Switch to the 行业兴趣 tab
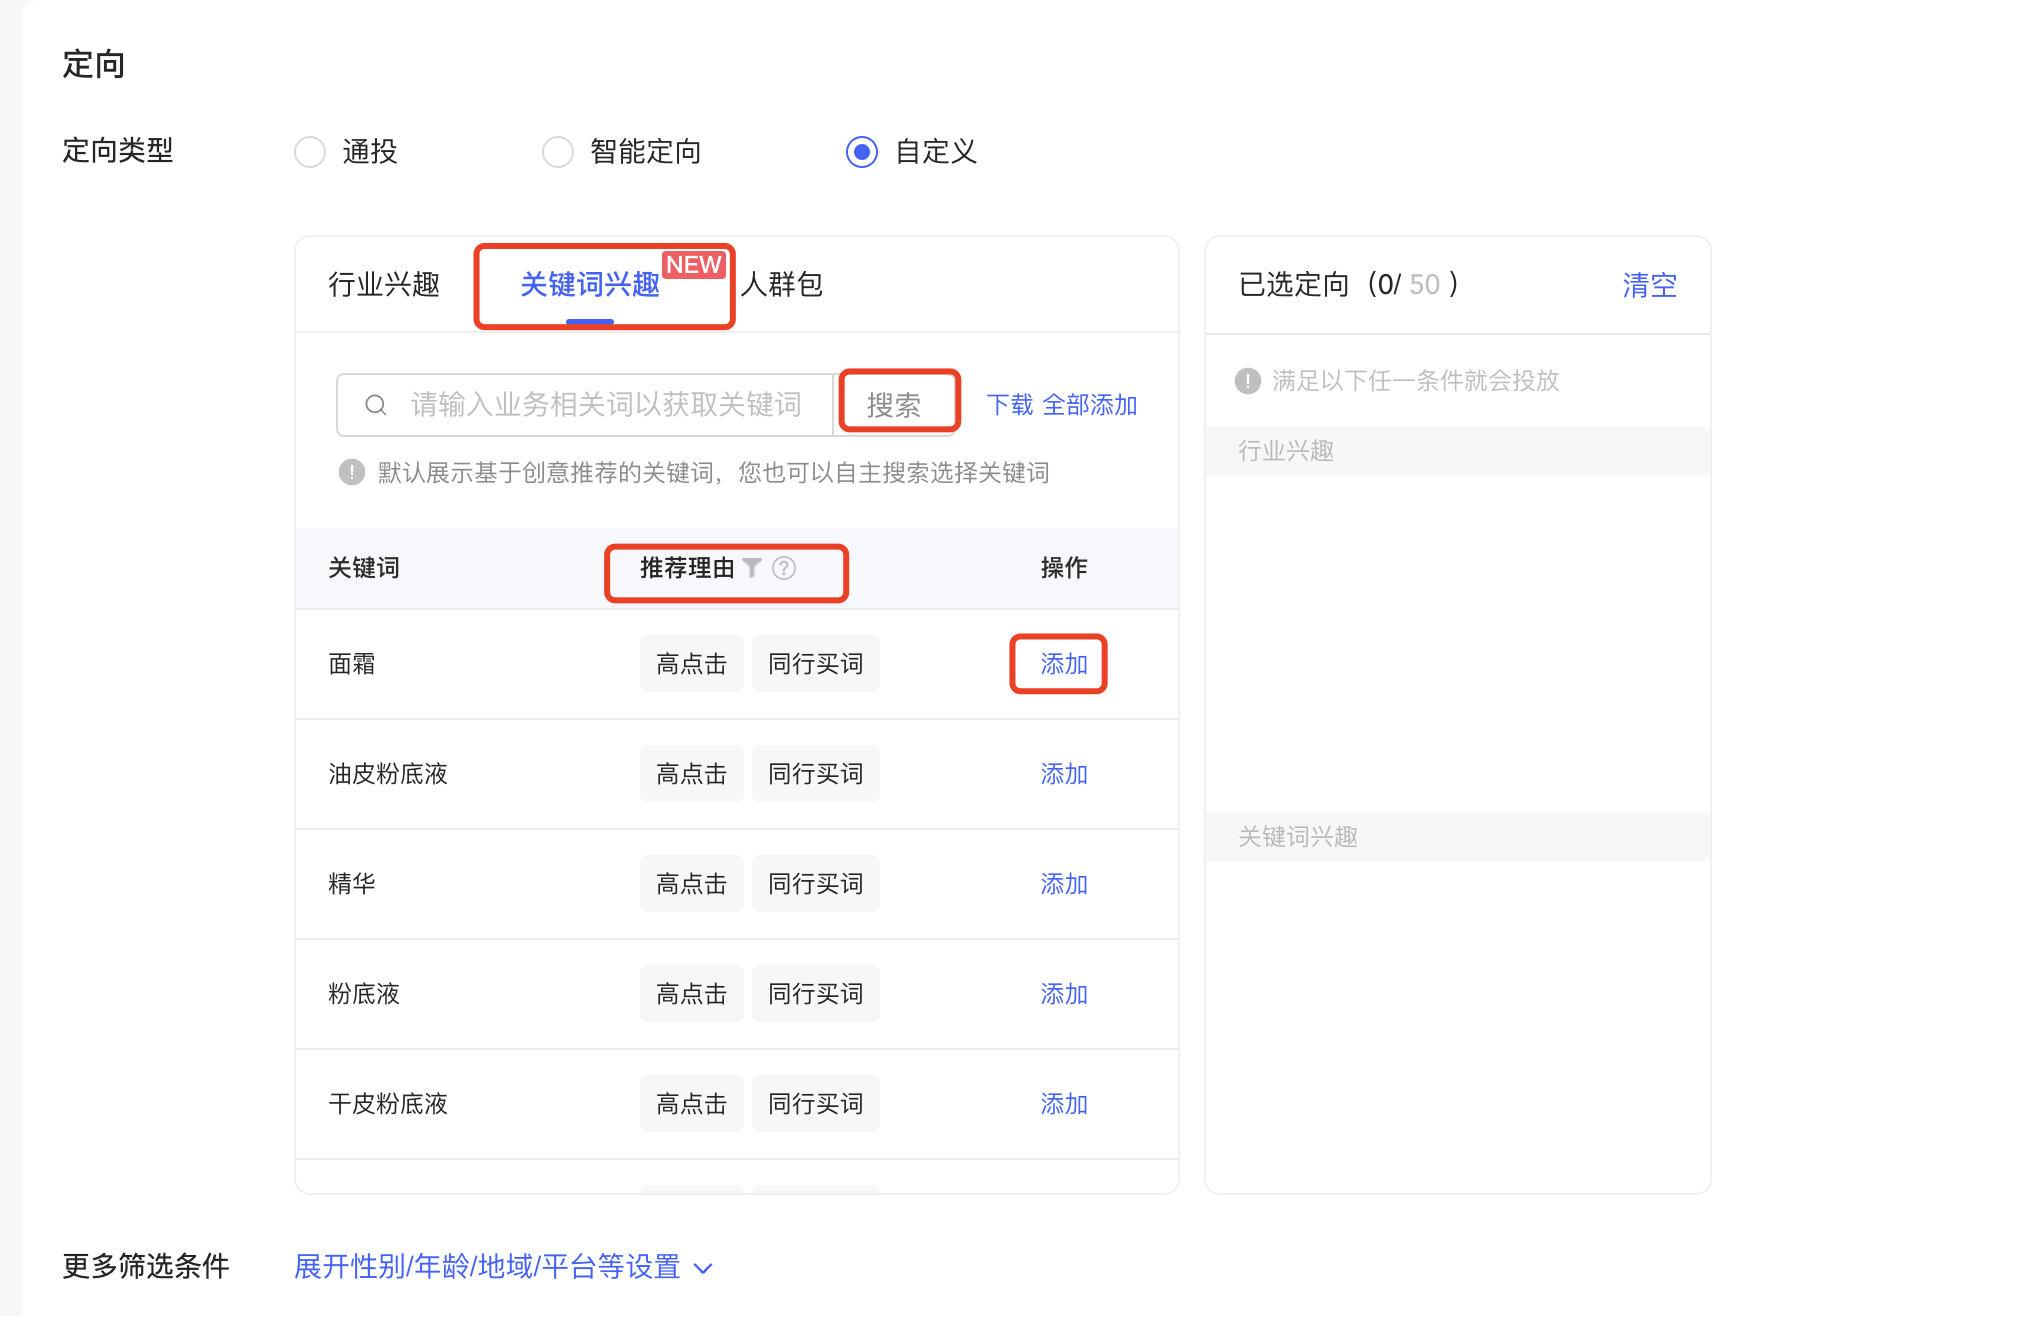The width and height of the screenshot is (2030, 1320). click(x=384, y=285)
